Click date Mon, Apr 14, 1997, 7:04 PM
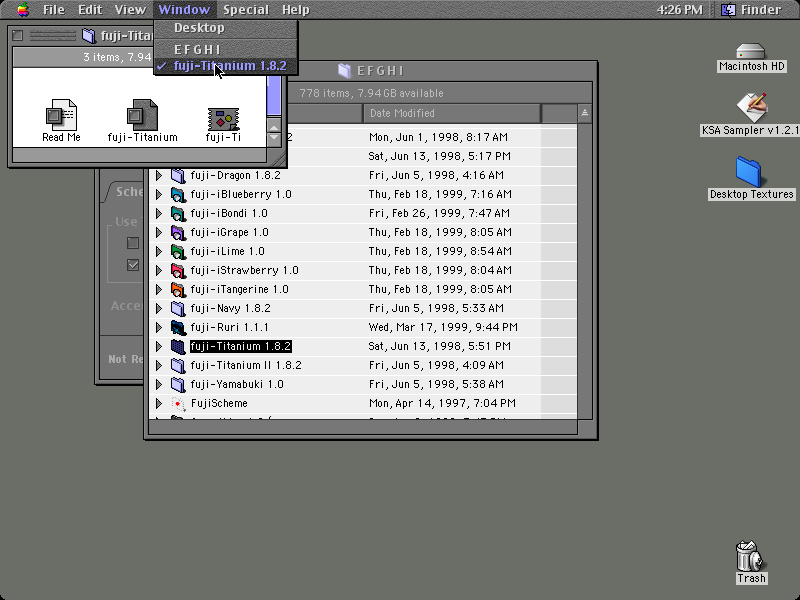Viewport: 800px width, 600px height. tap(442, 404)
